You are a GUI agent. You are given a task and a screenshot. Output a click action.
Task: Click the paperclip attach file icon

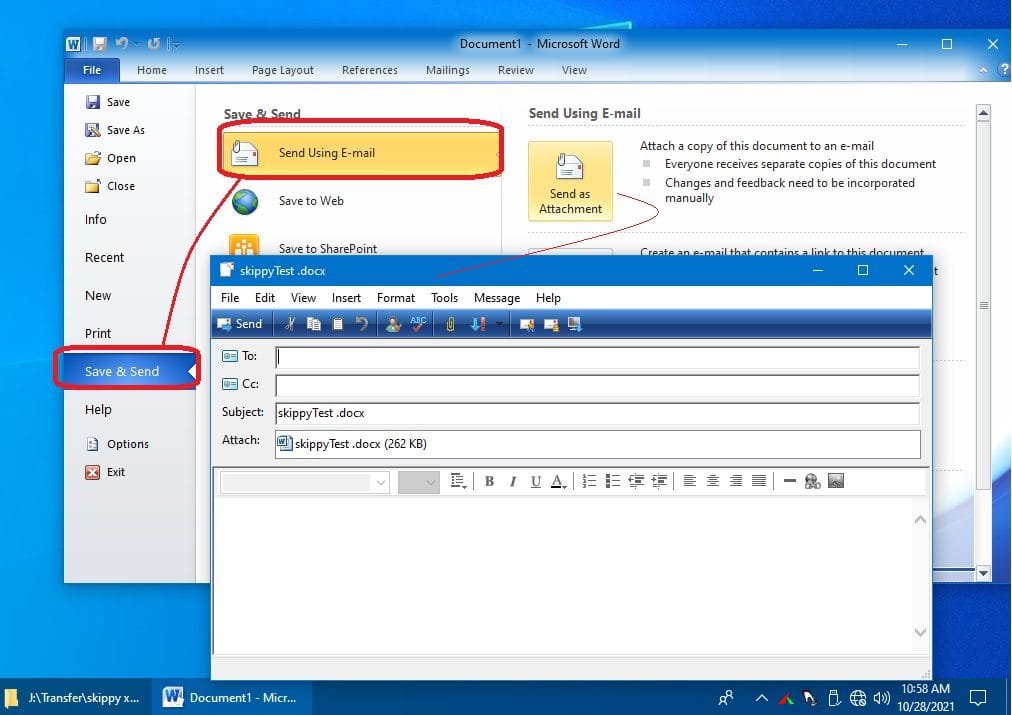(451, 324)
